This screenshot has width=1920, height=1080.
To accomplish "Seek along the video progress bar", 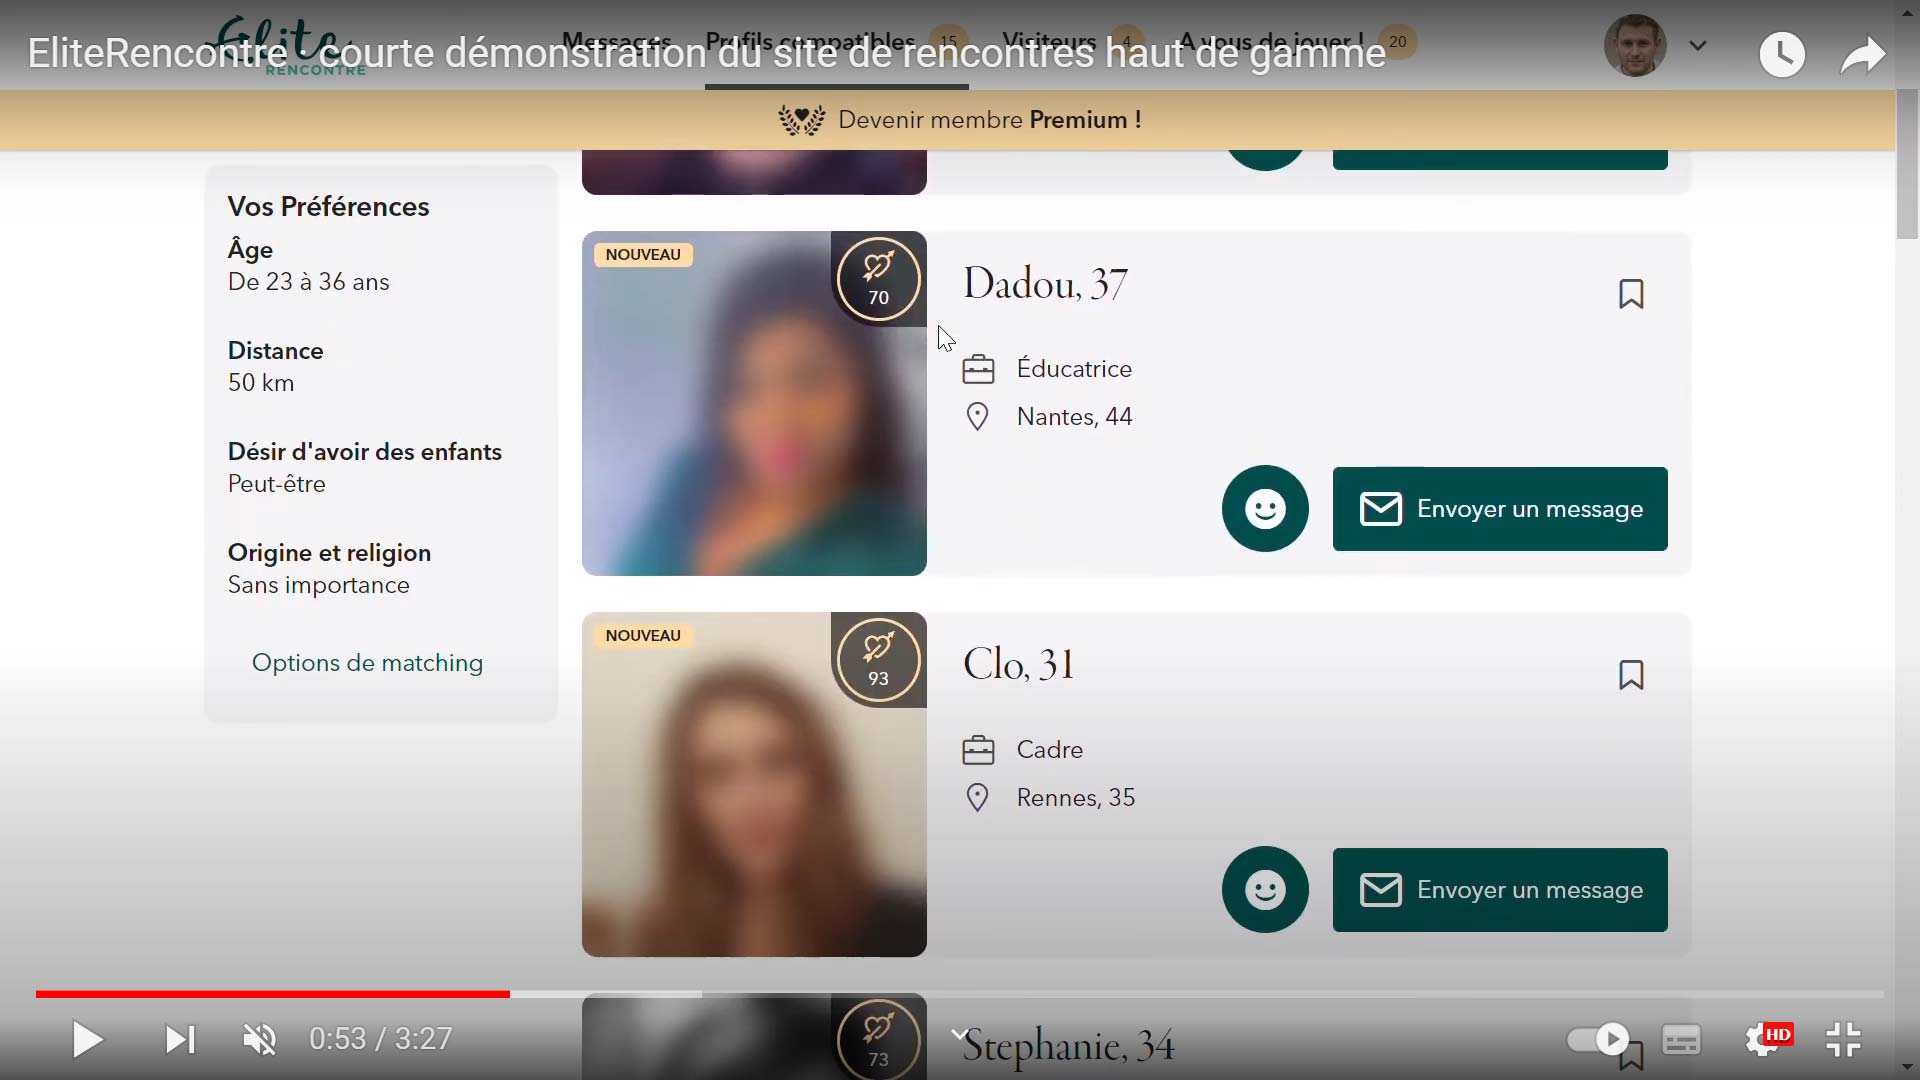I will point(960,994).
